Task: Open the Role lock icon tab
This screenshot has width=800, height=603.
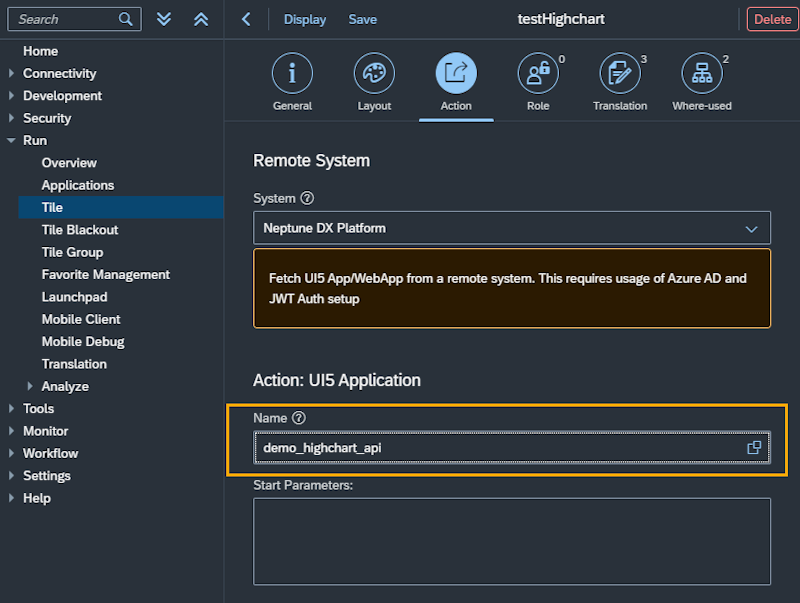Action: coord(538,74)
